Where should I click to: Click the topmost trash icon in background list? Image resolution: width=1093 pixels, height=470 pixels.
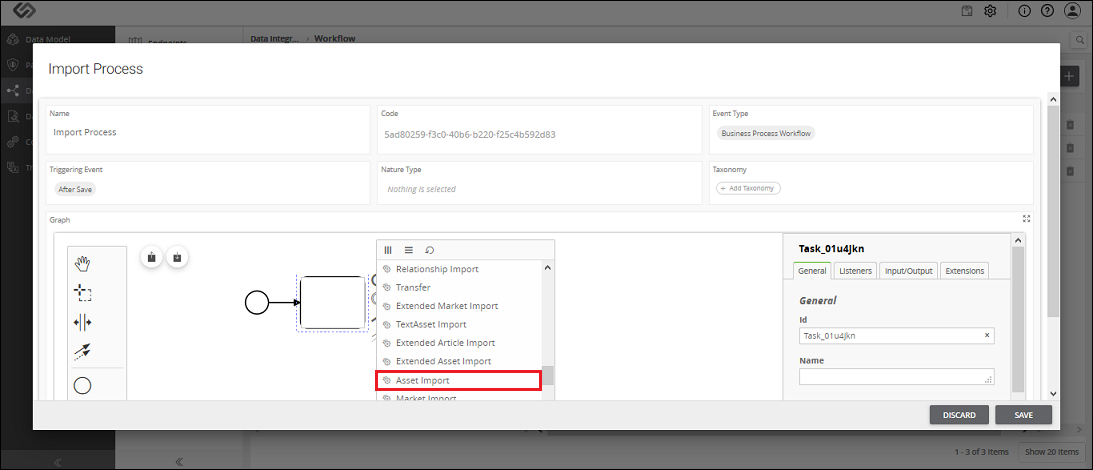coord(1070,125)
